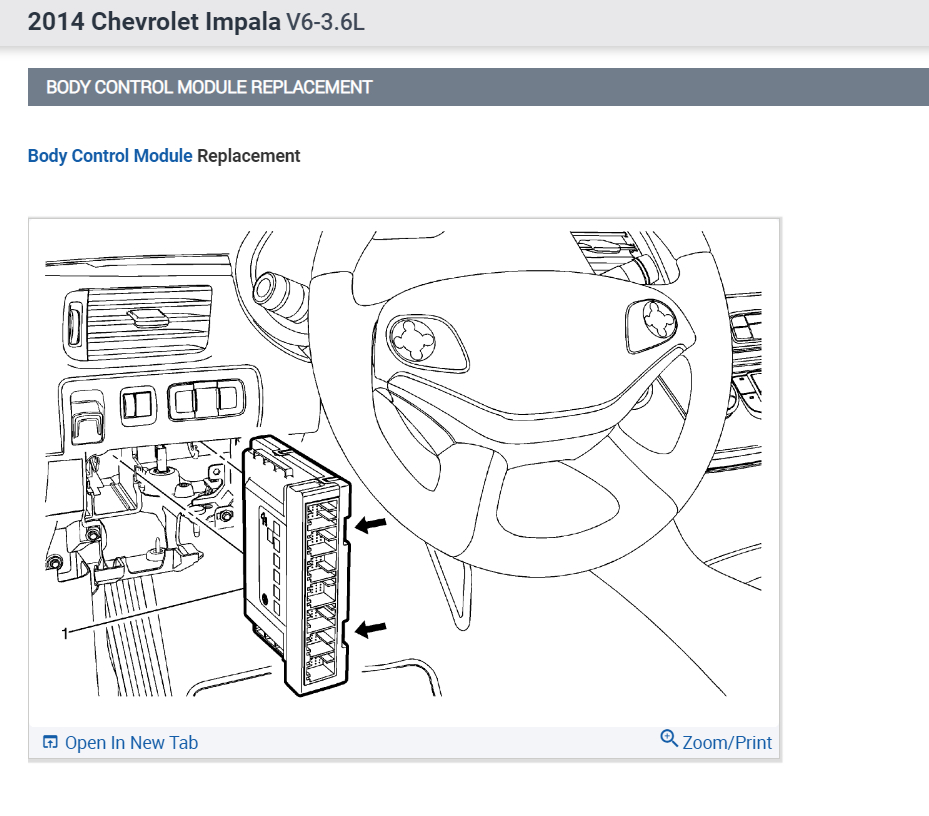The height and width of the screenshot is (816, 929).
Task: Click the open-in-new-tab icon
Action: pos(50,742)
